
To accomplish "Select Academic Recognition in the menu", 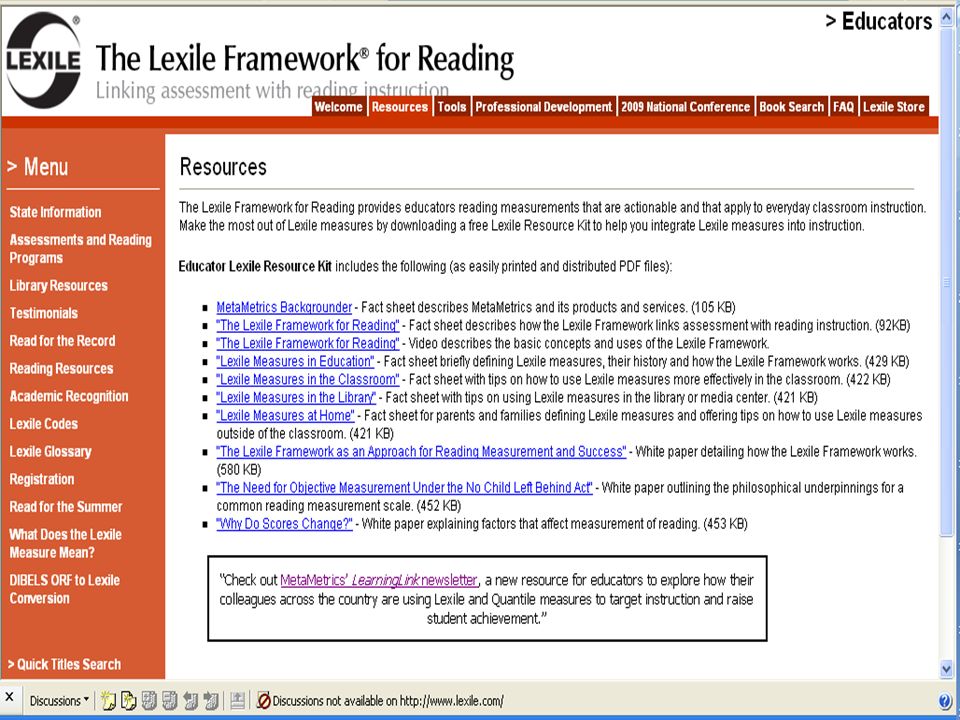I will point(69,396).
